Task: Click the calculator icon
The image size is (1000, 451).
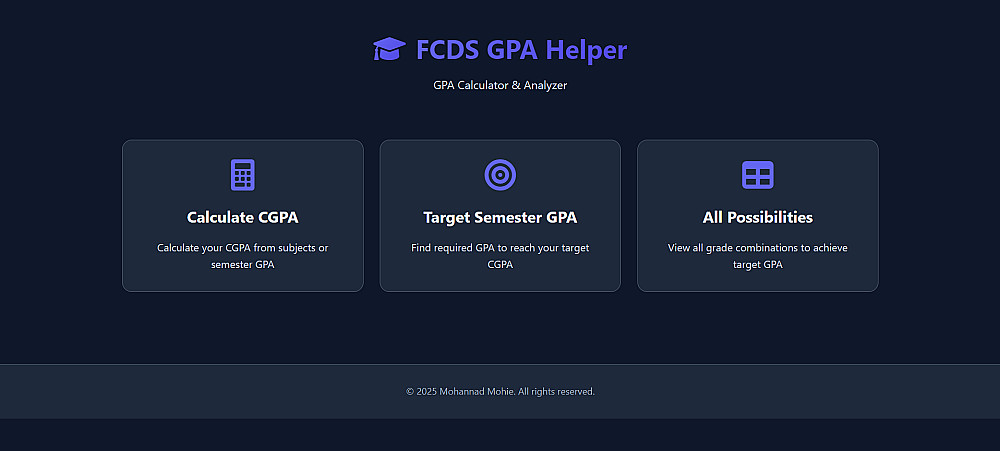Action: [243, 175]
